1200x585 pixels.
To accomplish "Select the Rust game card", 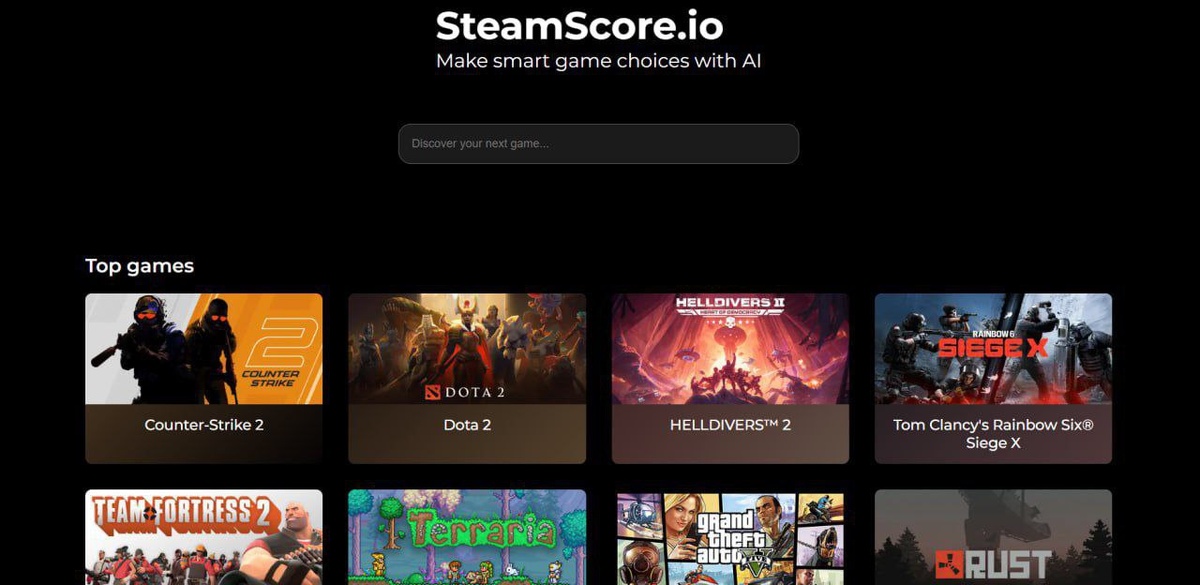I will tap(993, 537).
